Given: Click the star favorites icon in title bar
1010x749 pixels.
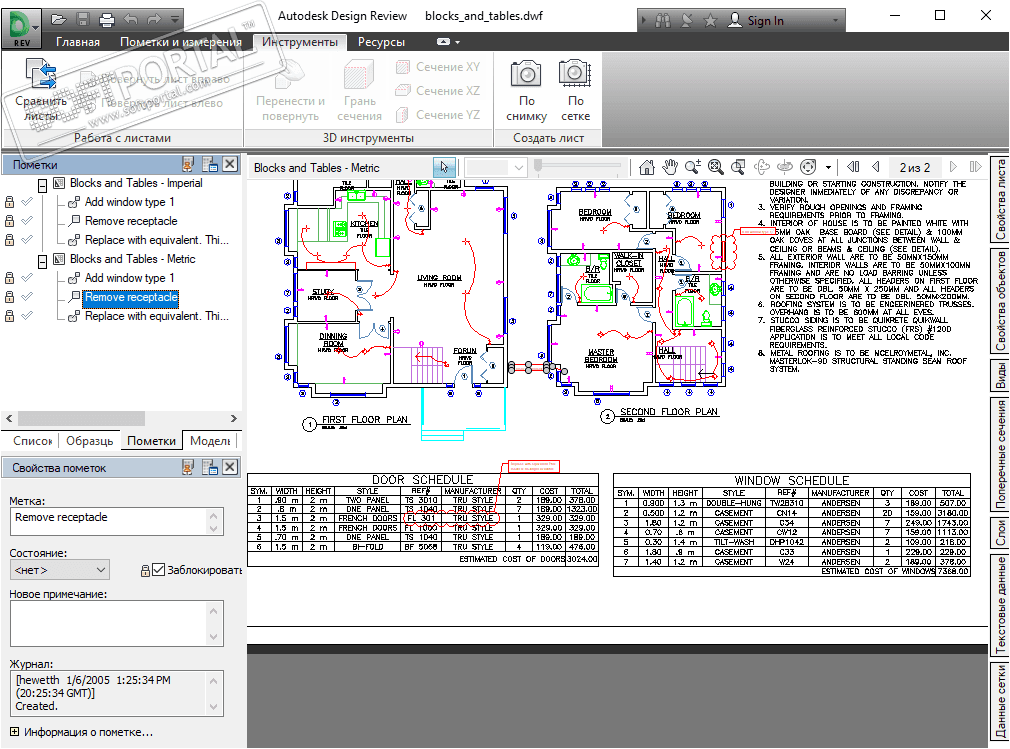Looking at the screenshot, I should point(710,21).
